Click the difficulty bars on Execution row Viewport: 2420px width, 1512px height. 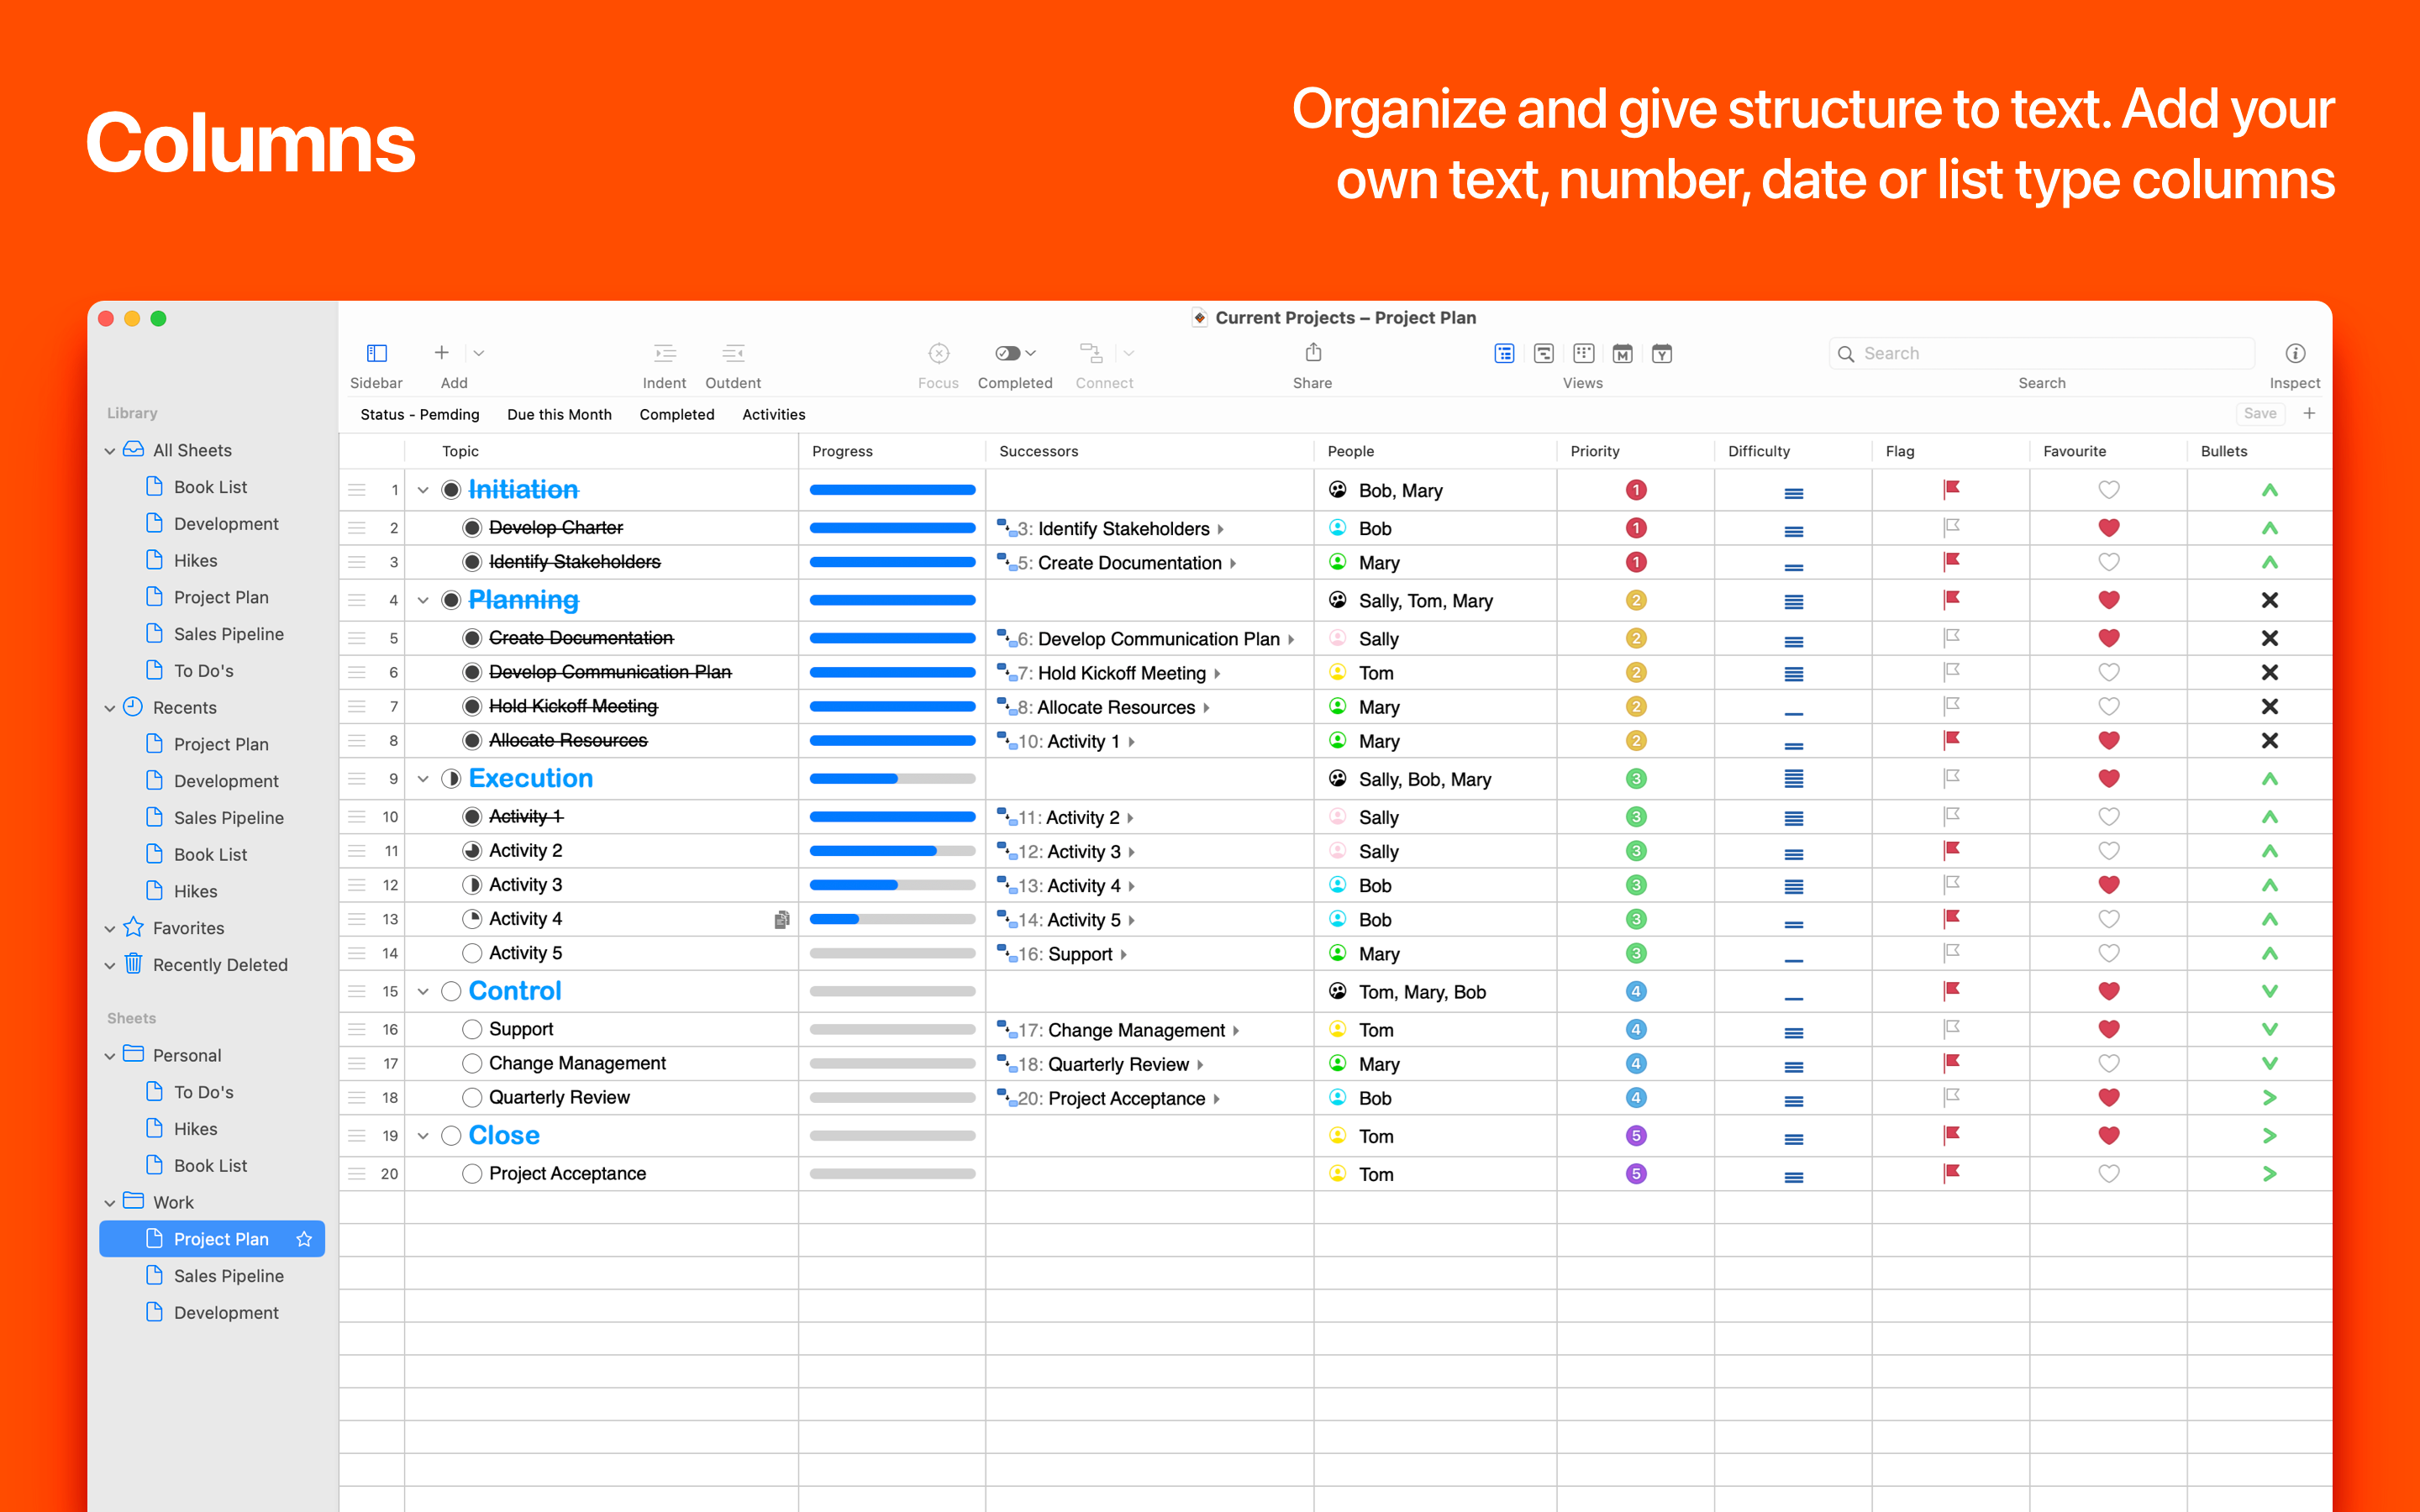pos(1793,778)
